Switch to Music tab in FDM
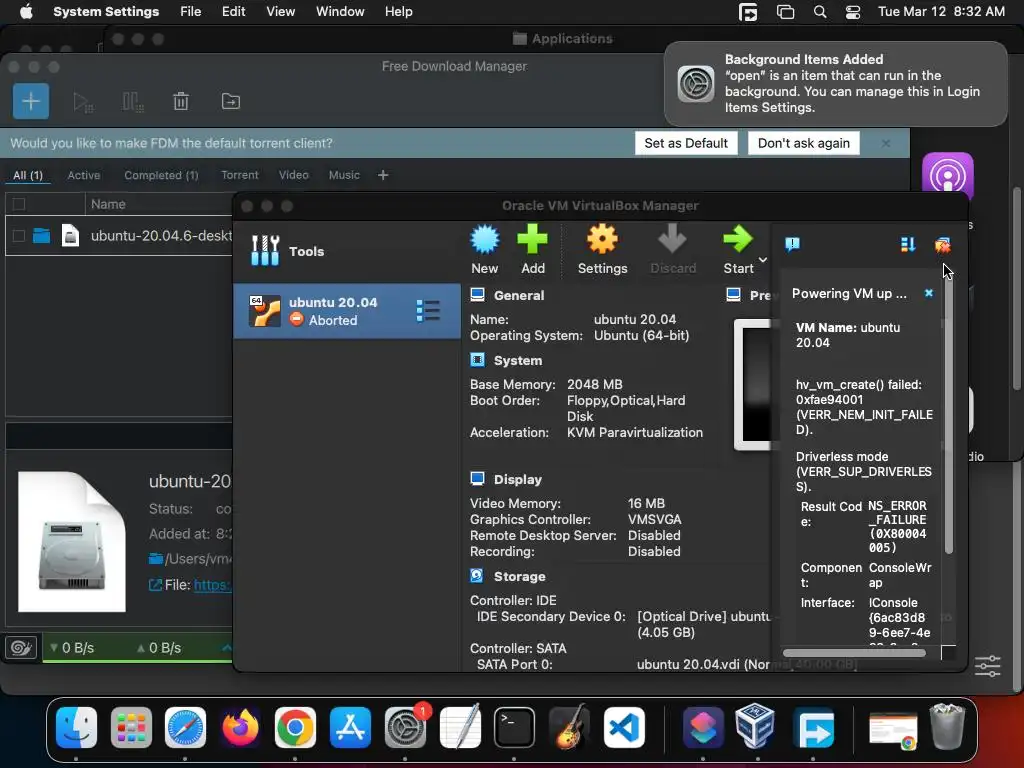 [344, 175]
